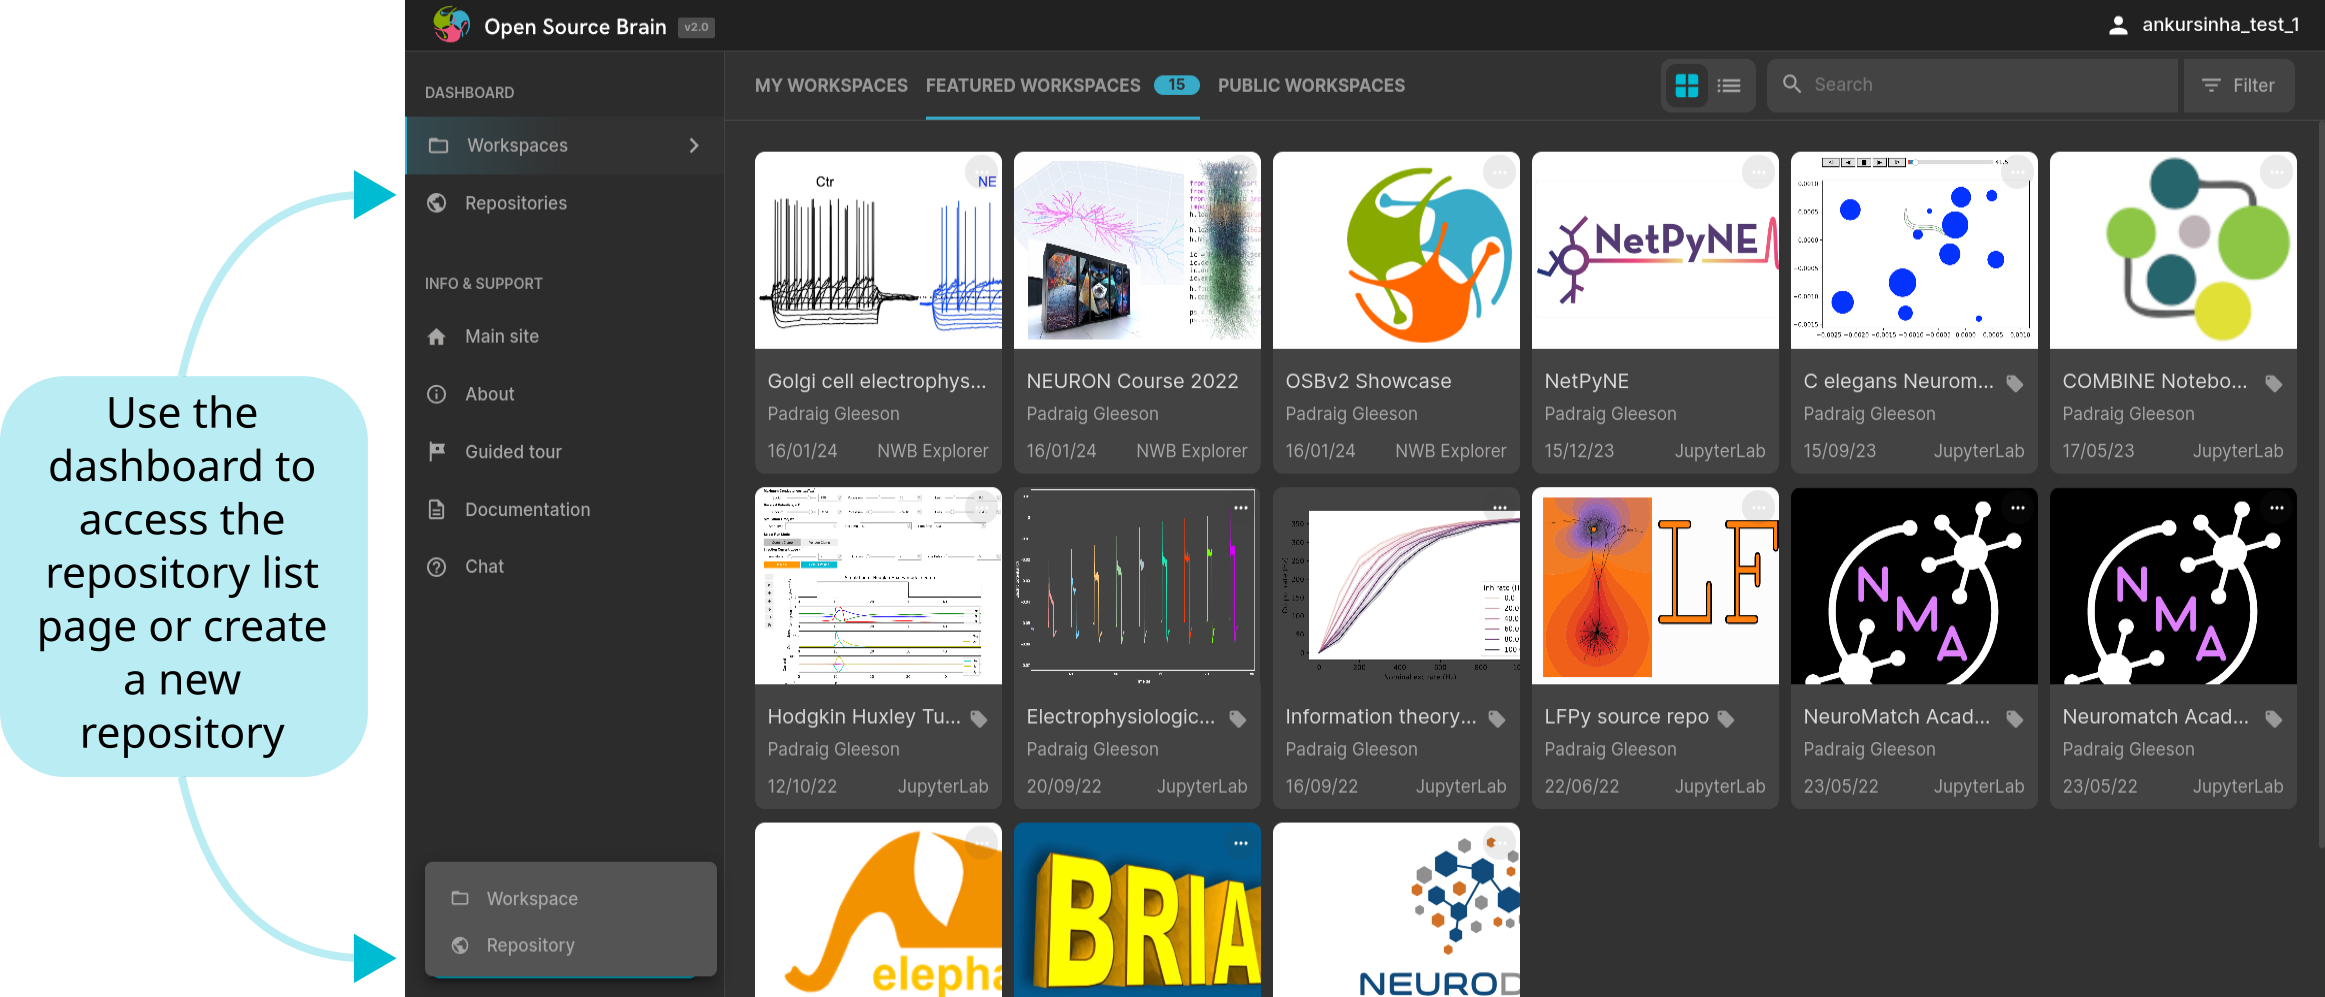Switch to the Public Workspaces tab
Image resolution: width=2325 pixels, height=997 pixels.
[1311, 86]
